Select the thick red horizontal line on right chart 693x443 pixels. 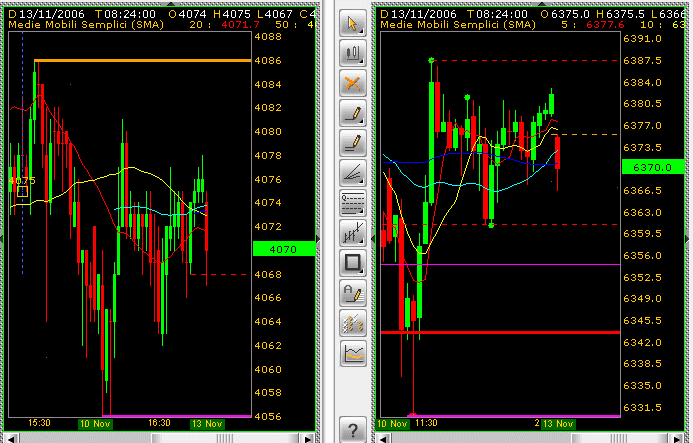tap(500, 332)
